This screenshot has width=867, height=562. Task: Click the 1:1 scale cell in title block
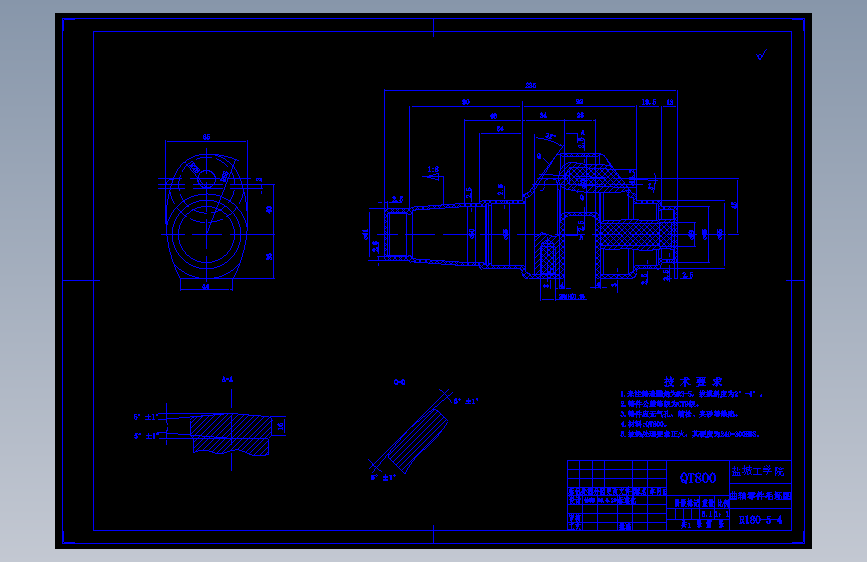coord(723,514)
